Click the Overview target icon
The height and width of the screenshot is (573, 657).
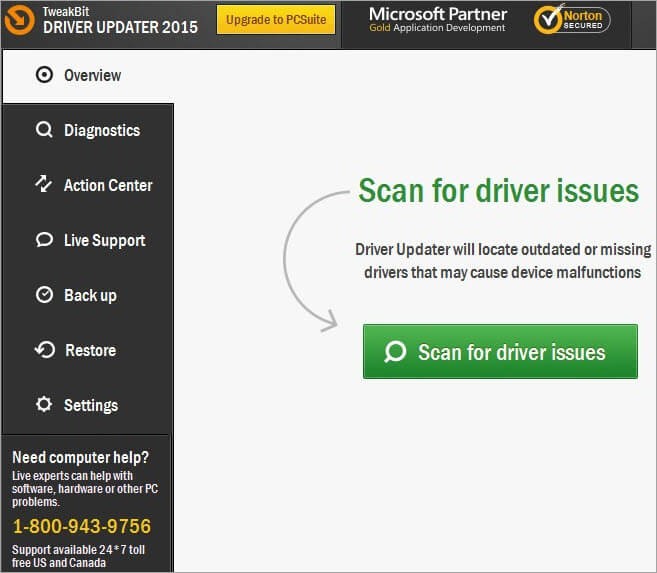44,75
